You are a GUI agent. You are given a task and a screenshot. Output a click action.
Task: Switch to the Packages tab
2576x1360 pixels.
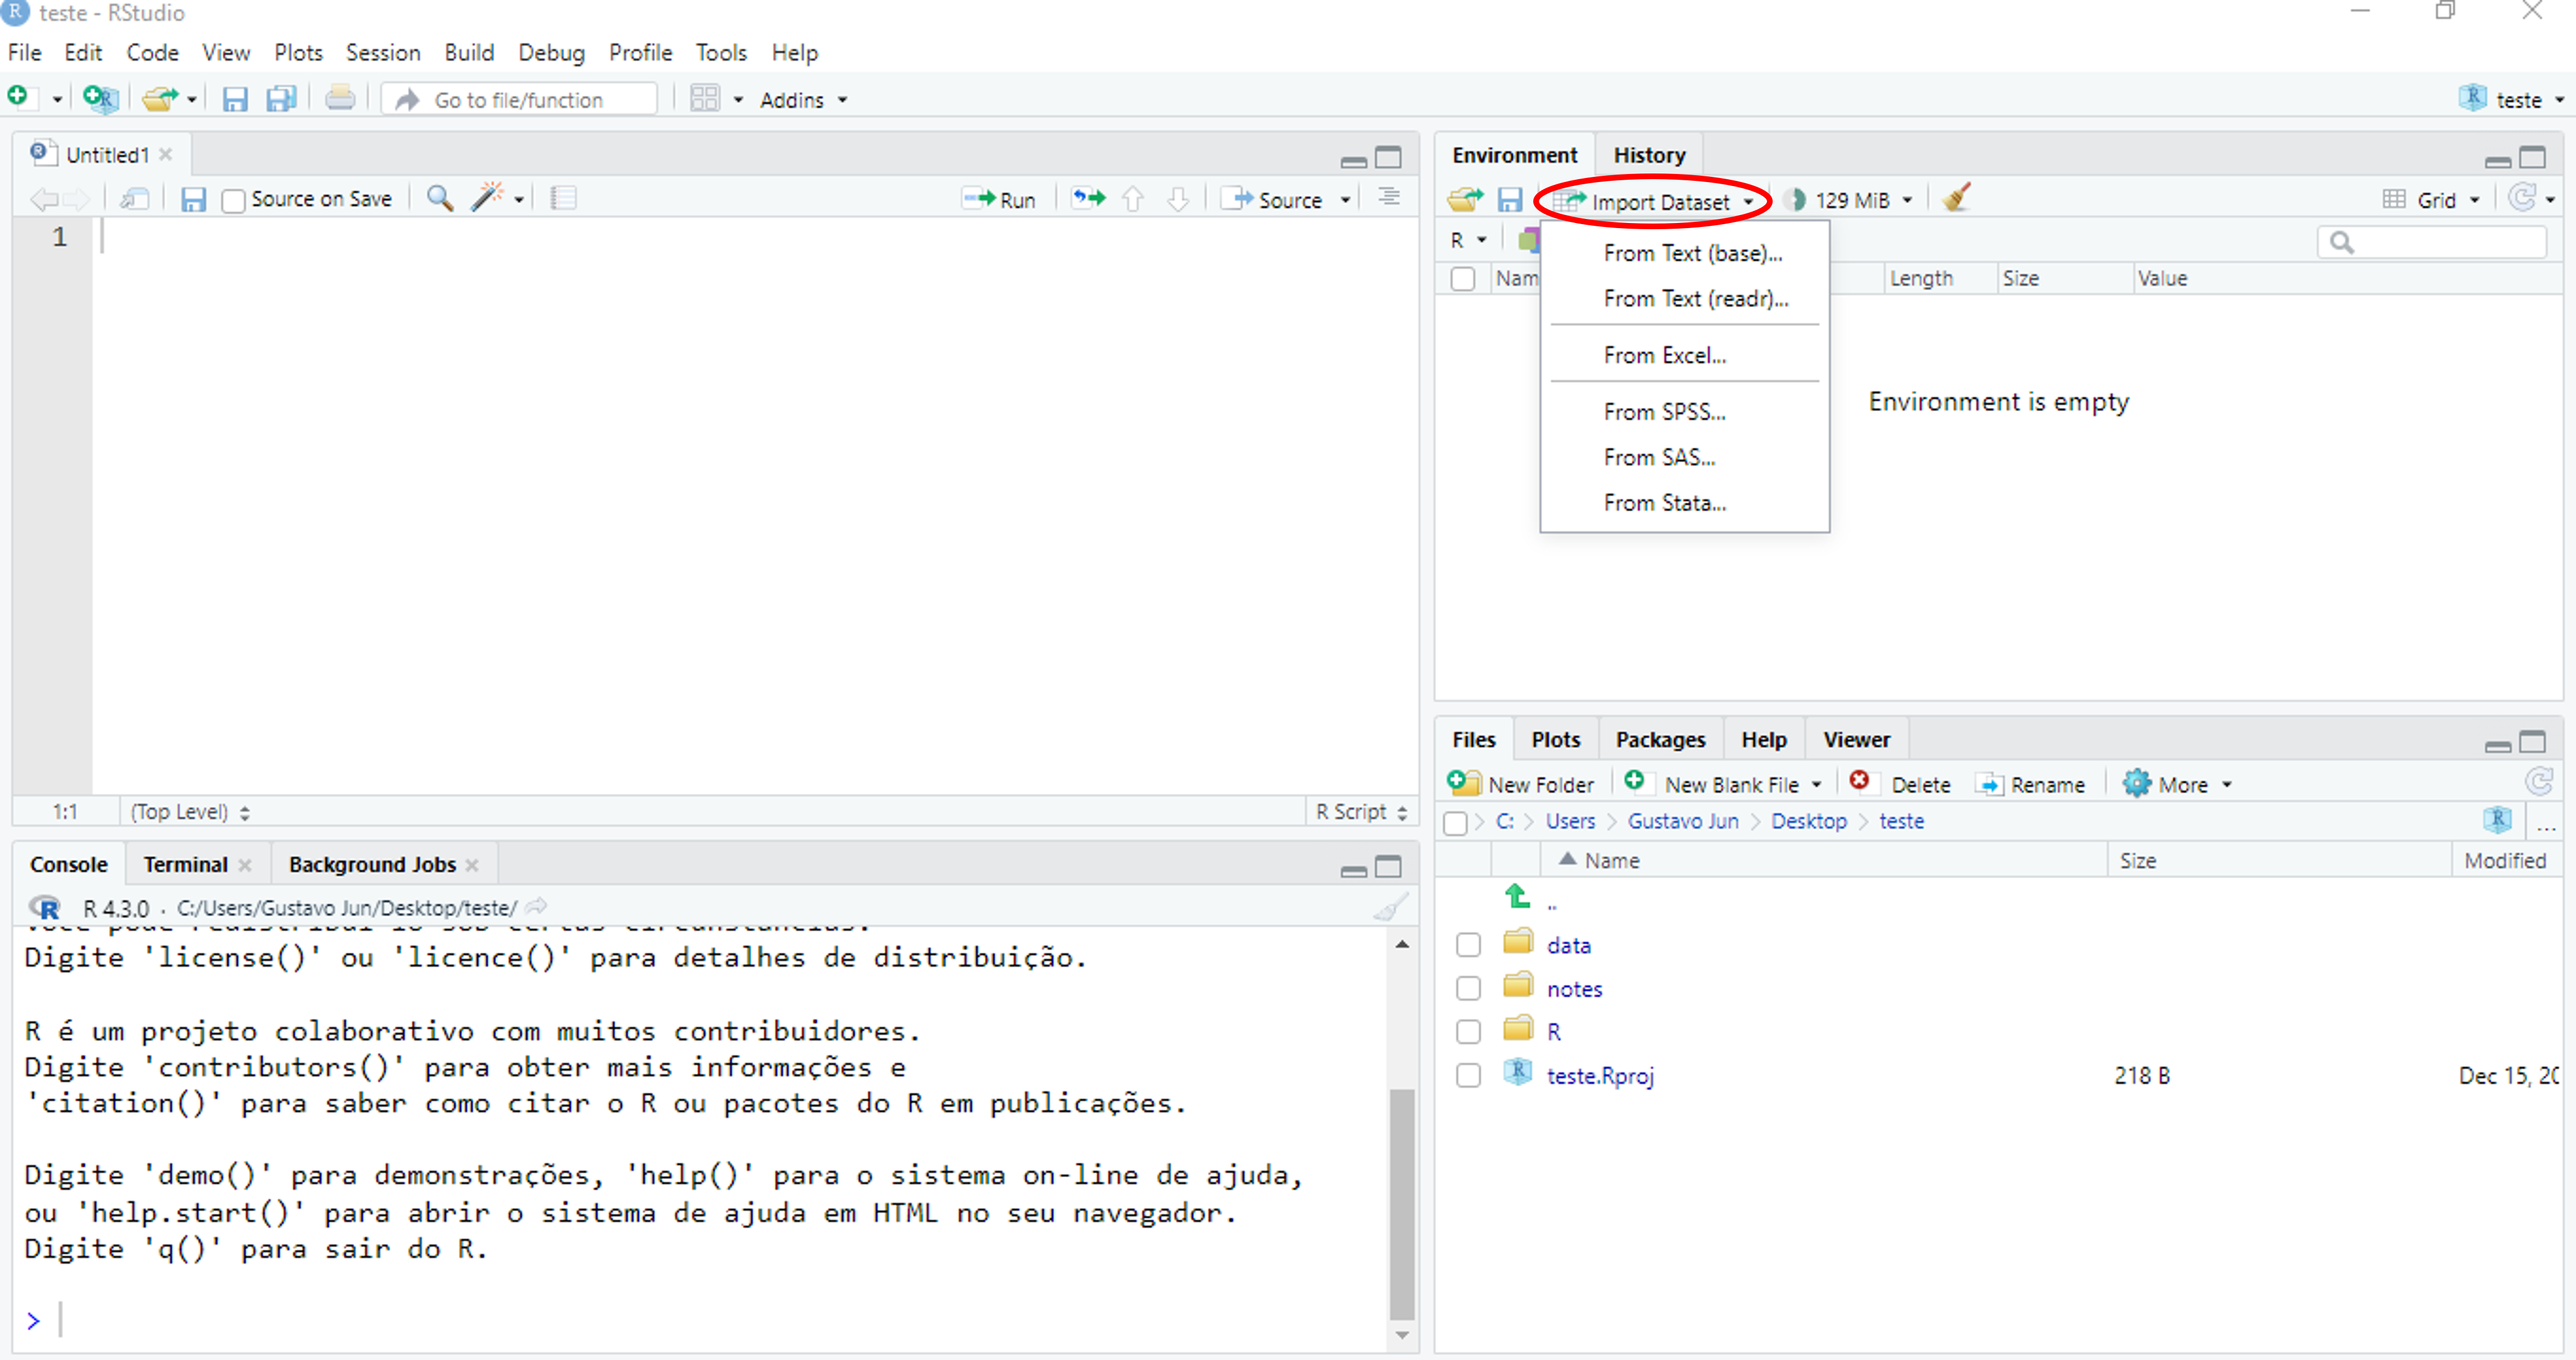click(x=1660, y=740)
